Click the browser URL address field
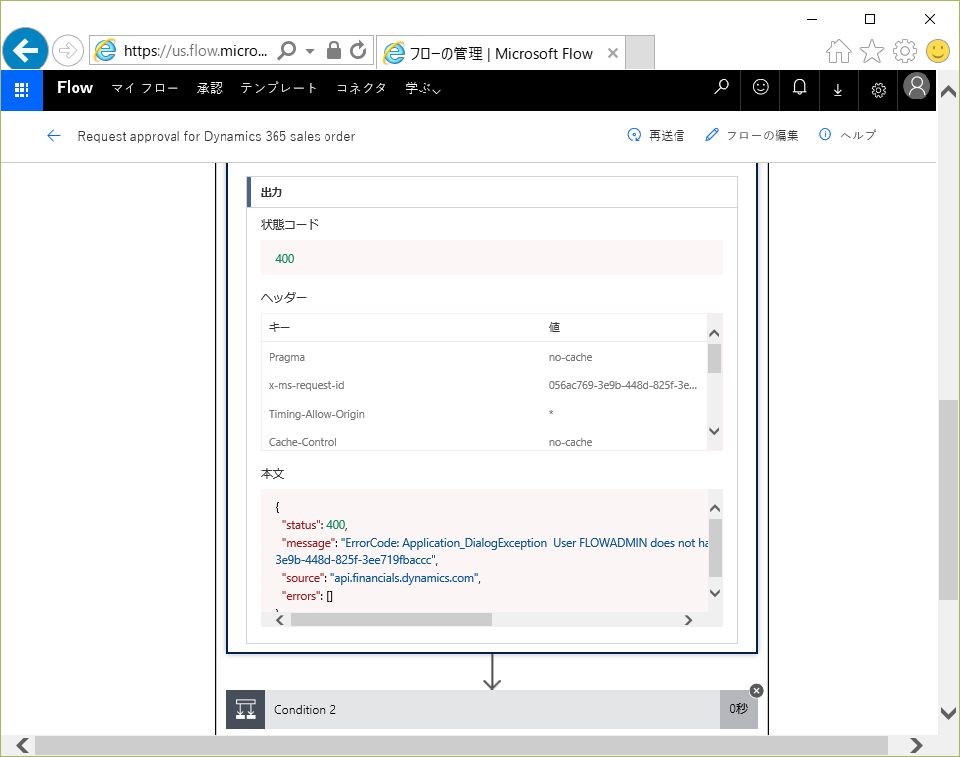Screen dimensions: 960x757 tap(195, 50)
